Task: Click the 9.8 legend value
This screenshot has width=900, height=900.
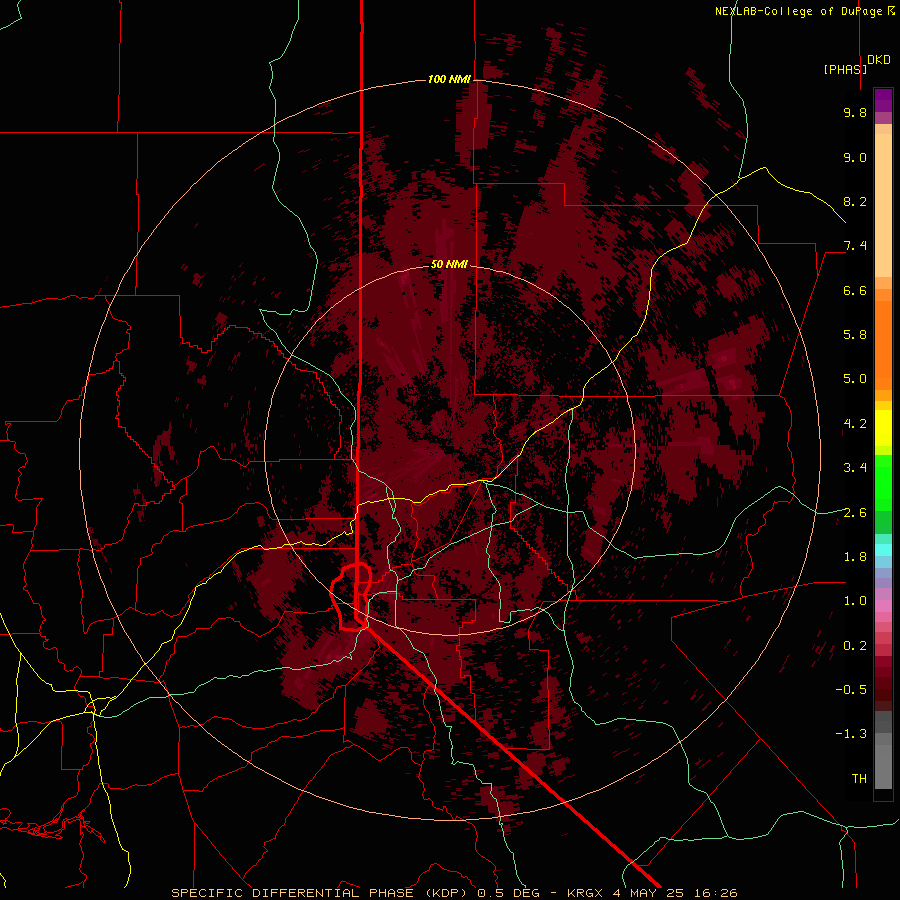Action: [855, 112]
